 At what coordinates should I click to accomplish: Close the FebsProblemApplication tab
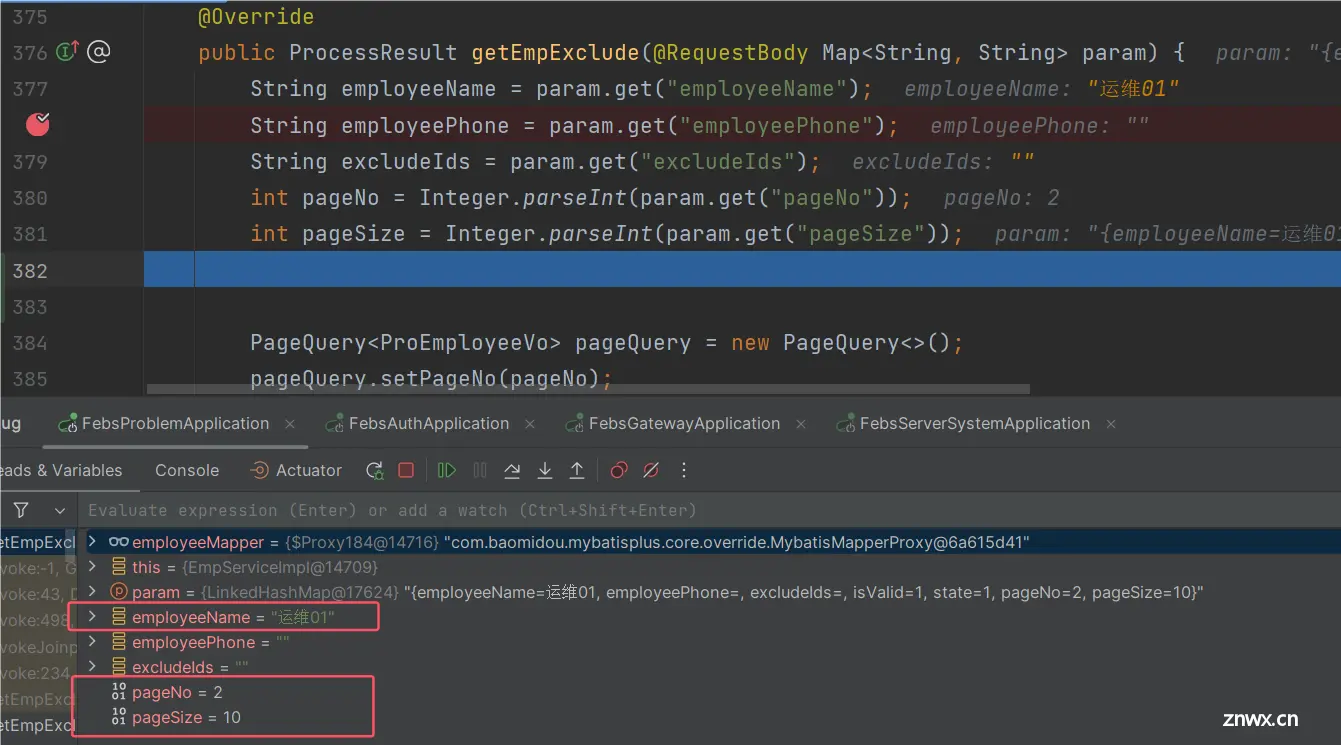point(290,424)
